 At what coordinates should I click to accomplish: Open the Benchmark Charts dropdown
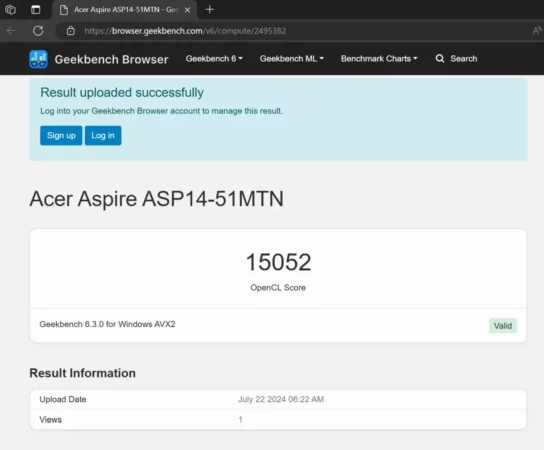379,59
